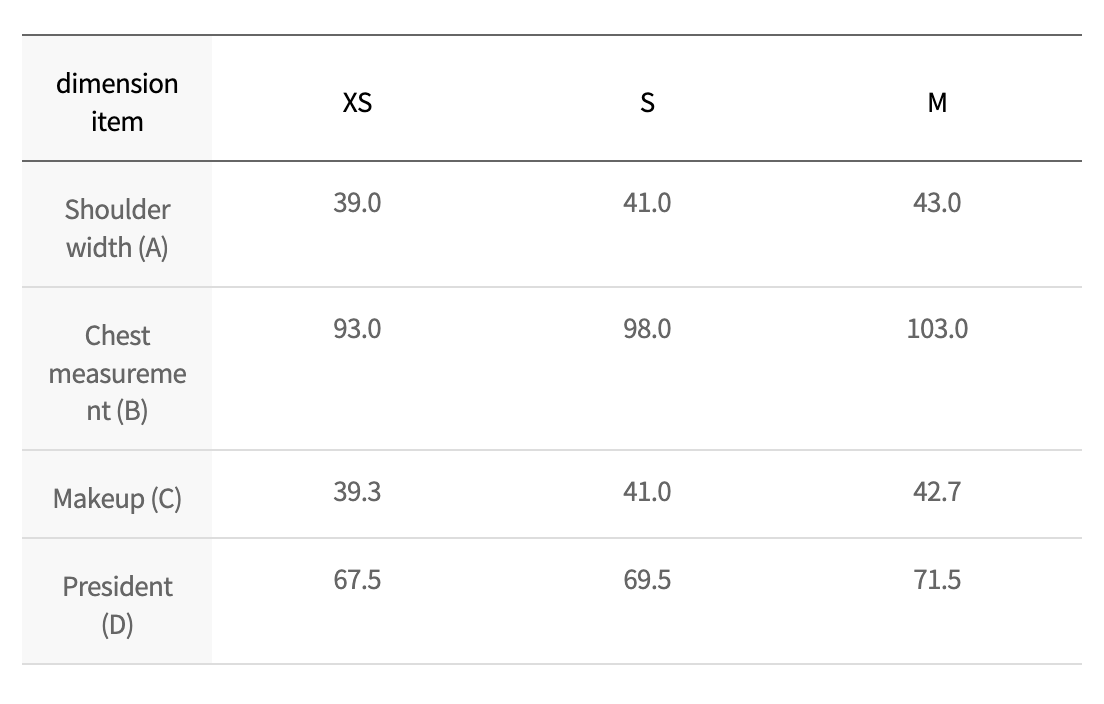Viewport: 1104px width, 704px height.
Task: Click the 41.0 value in the Makeup row
Action: (x=647, y=492)
